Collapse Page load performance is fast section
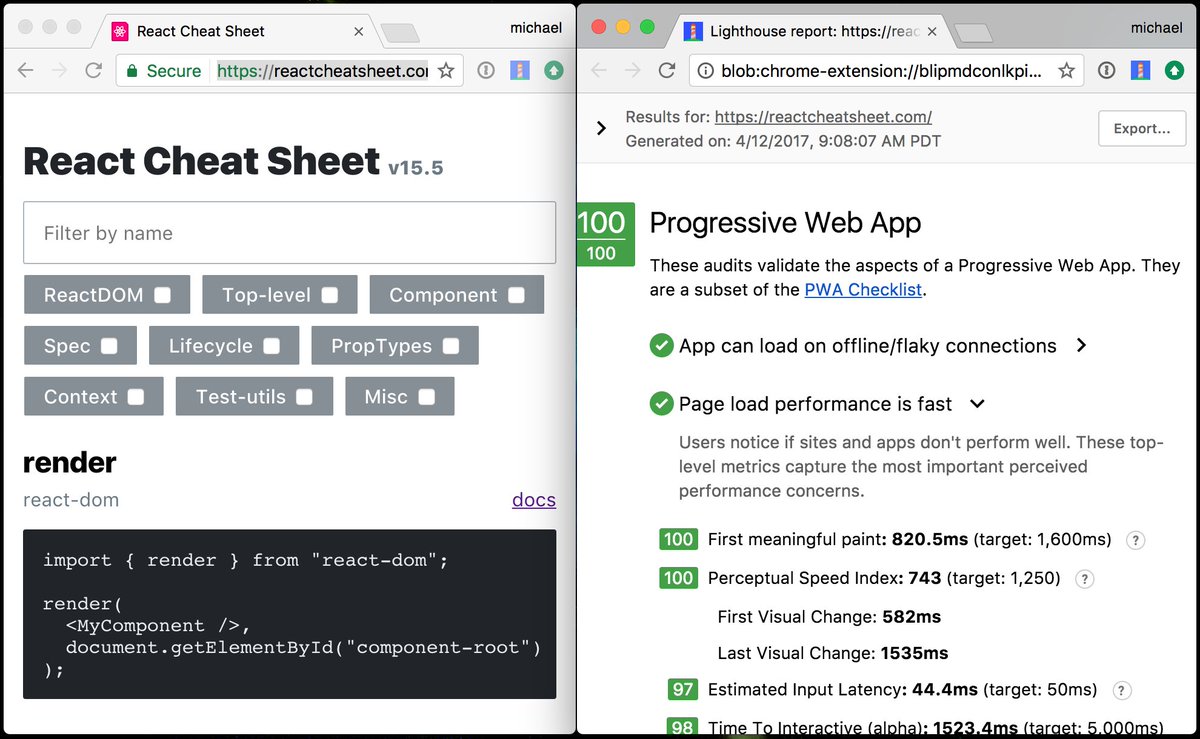The width and height of the screenshot is (1200, 739). point(977,404)
